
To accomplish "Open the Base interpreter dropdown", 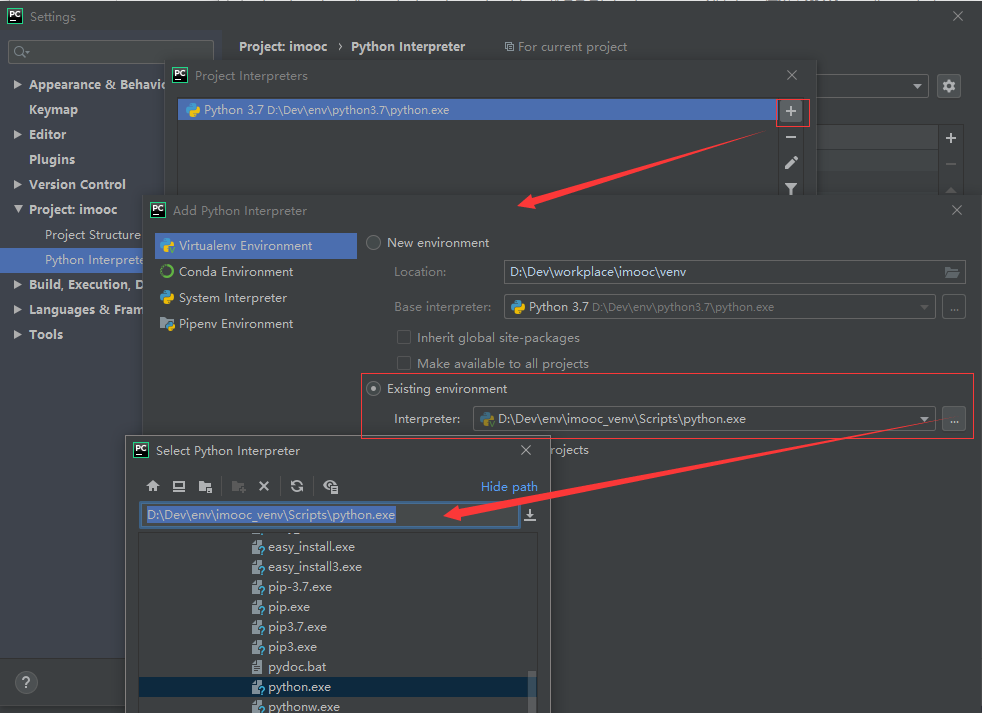I will click(x=924, y=307).
